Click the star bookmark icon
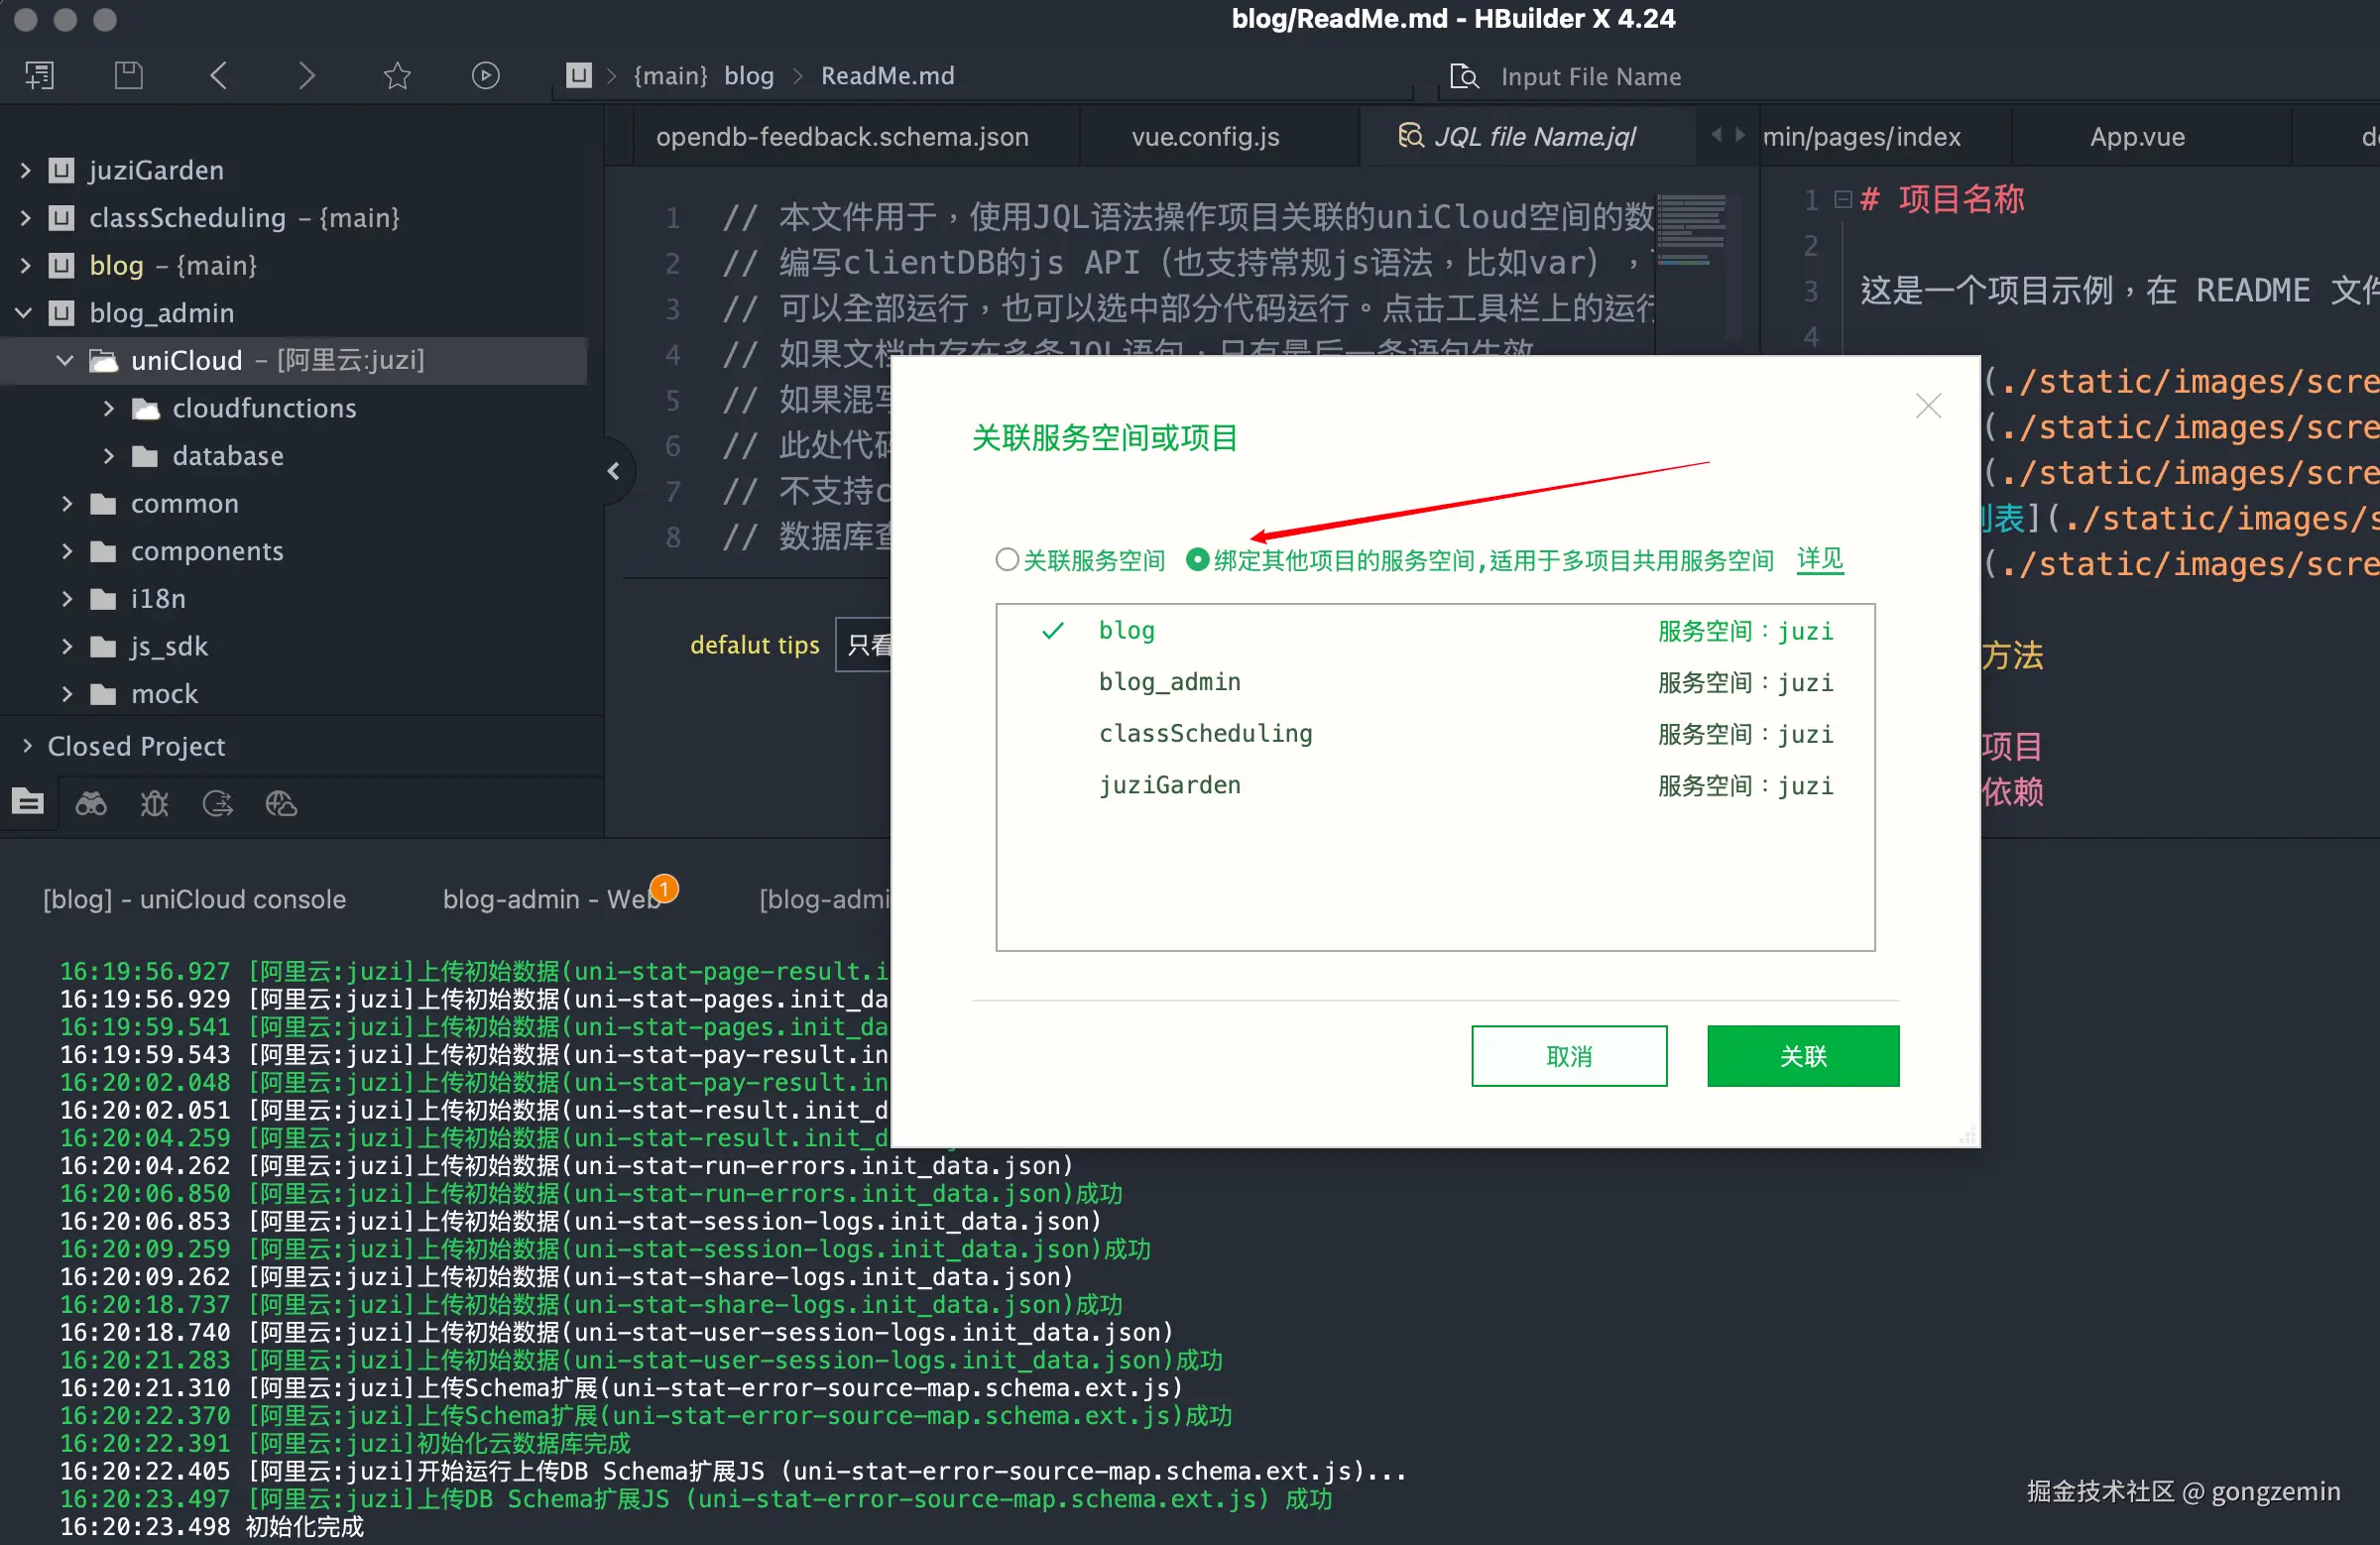 click(x=397, y=75)
